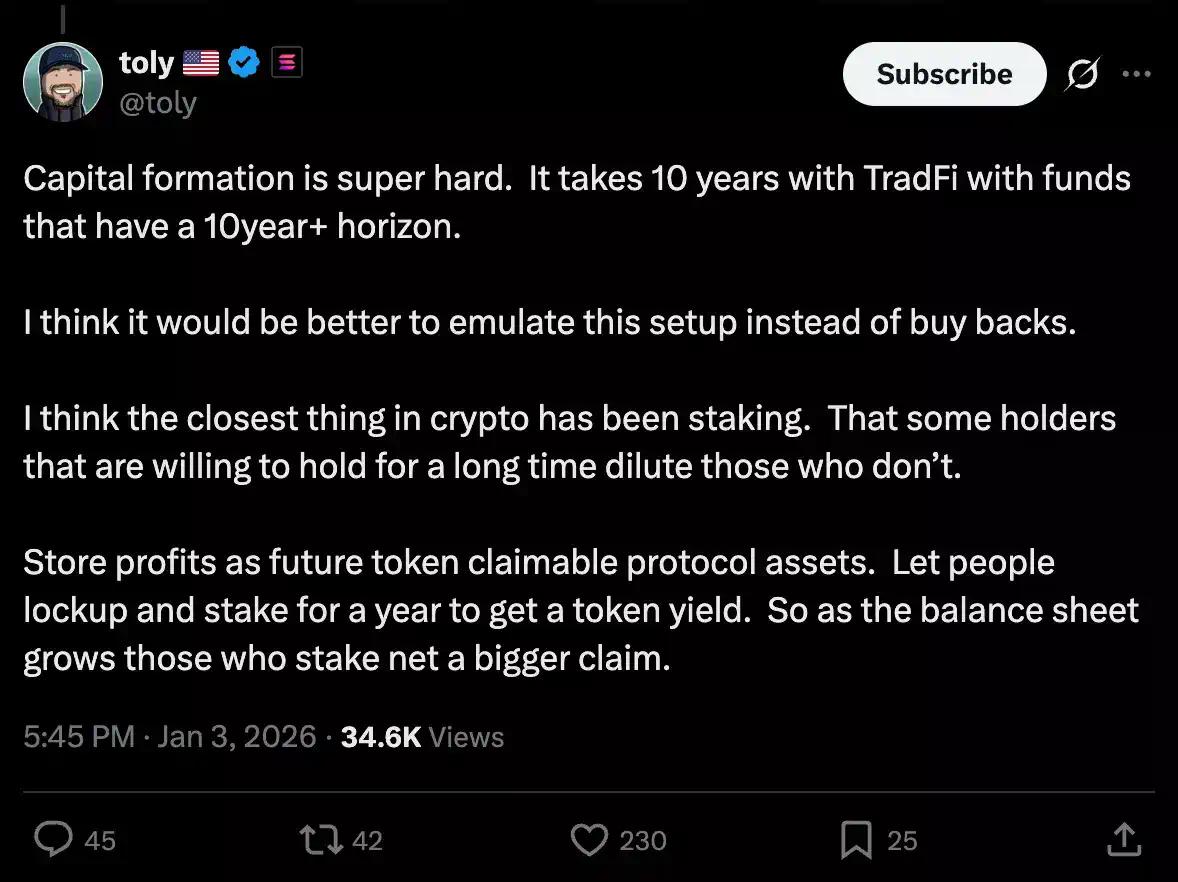The height and width of the screenshot is (882, 1178).
Task: Open the @toly handle link
Action: [158, 102]
